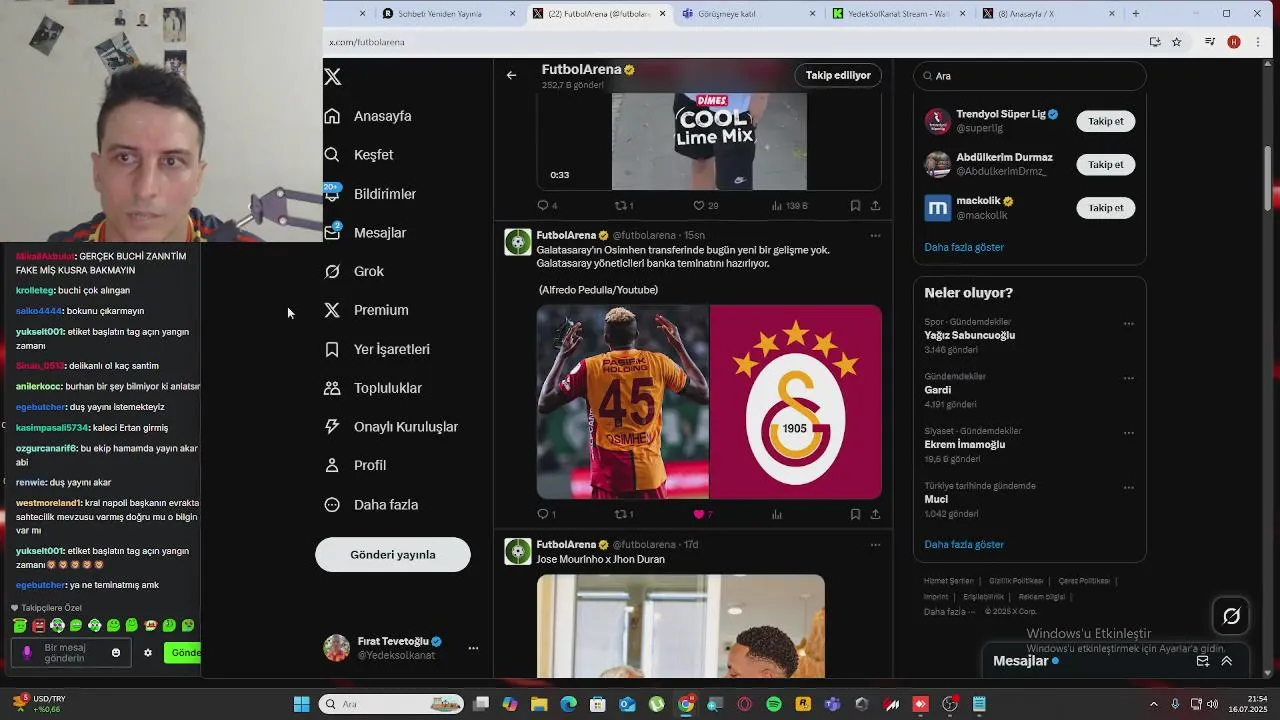1280x720 pixels.
Task: Open emoji picker in chat input
Action: pos(116,653)
